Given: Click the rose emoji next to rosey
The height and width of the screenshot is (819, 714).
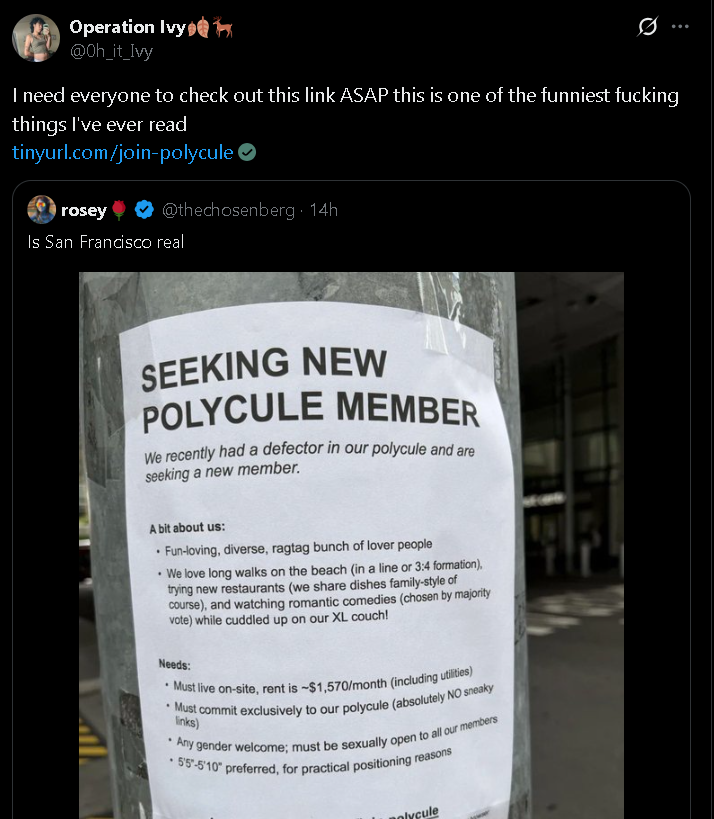Looking at the screenshot, I should (119, 210).
